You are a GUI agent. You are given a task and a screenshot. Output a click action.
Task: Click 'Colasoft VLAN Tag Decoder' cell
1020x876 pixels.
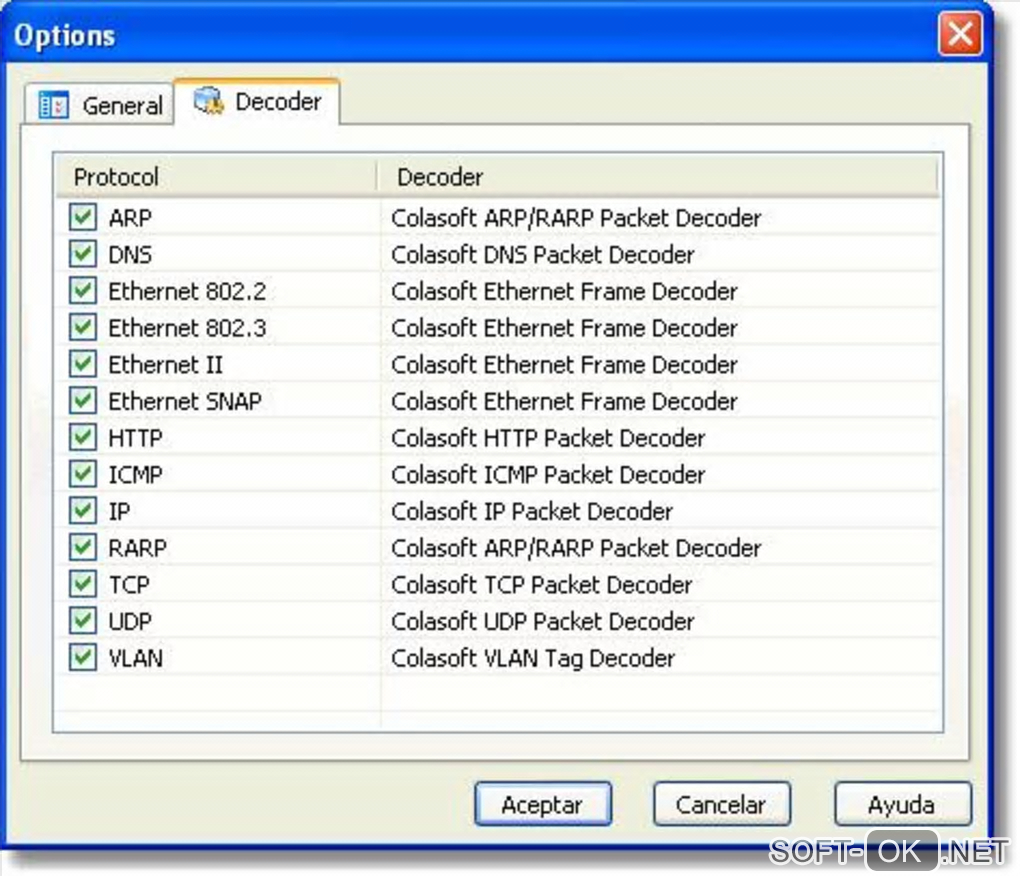533,659
